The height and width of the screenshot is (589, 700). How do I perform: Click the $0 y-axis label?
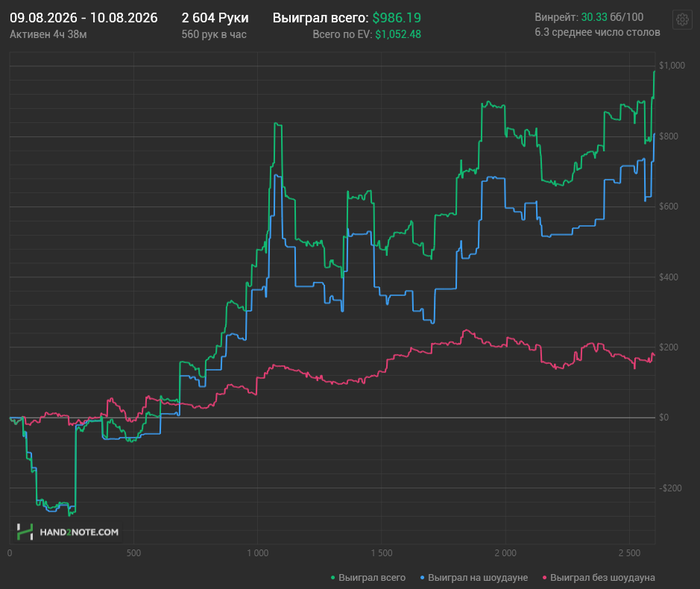coord(664,418)
